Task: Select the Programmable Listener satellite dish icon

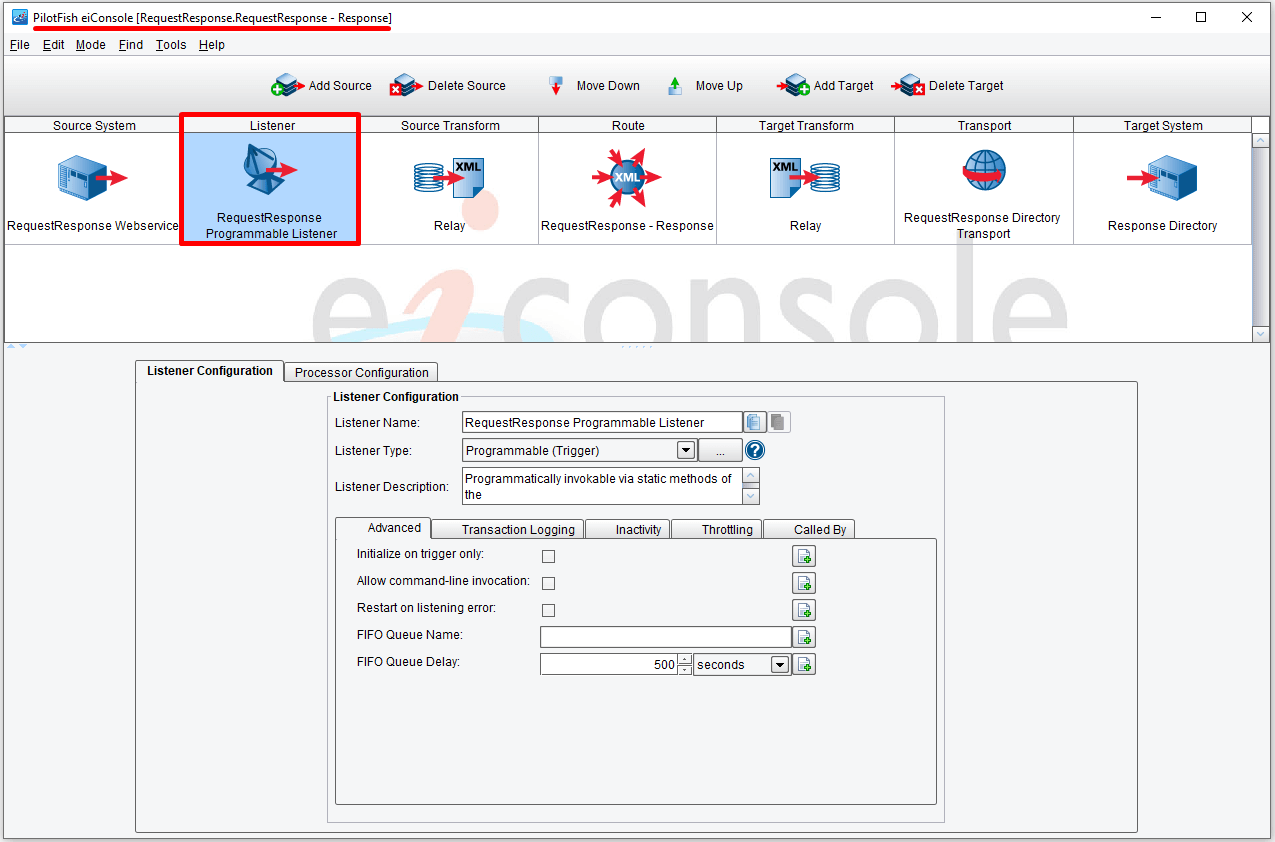Action: tap(270, 170)
